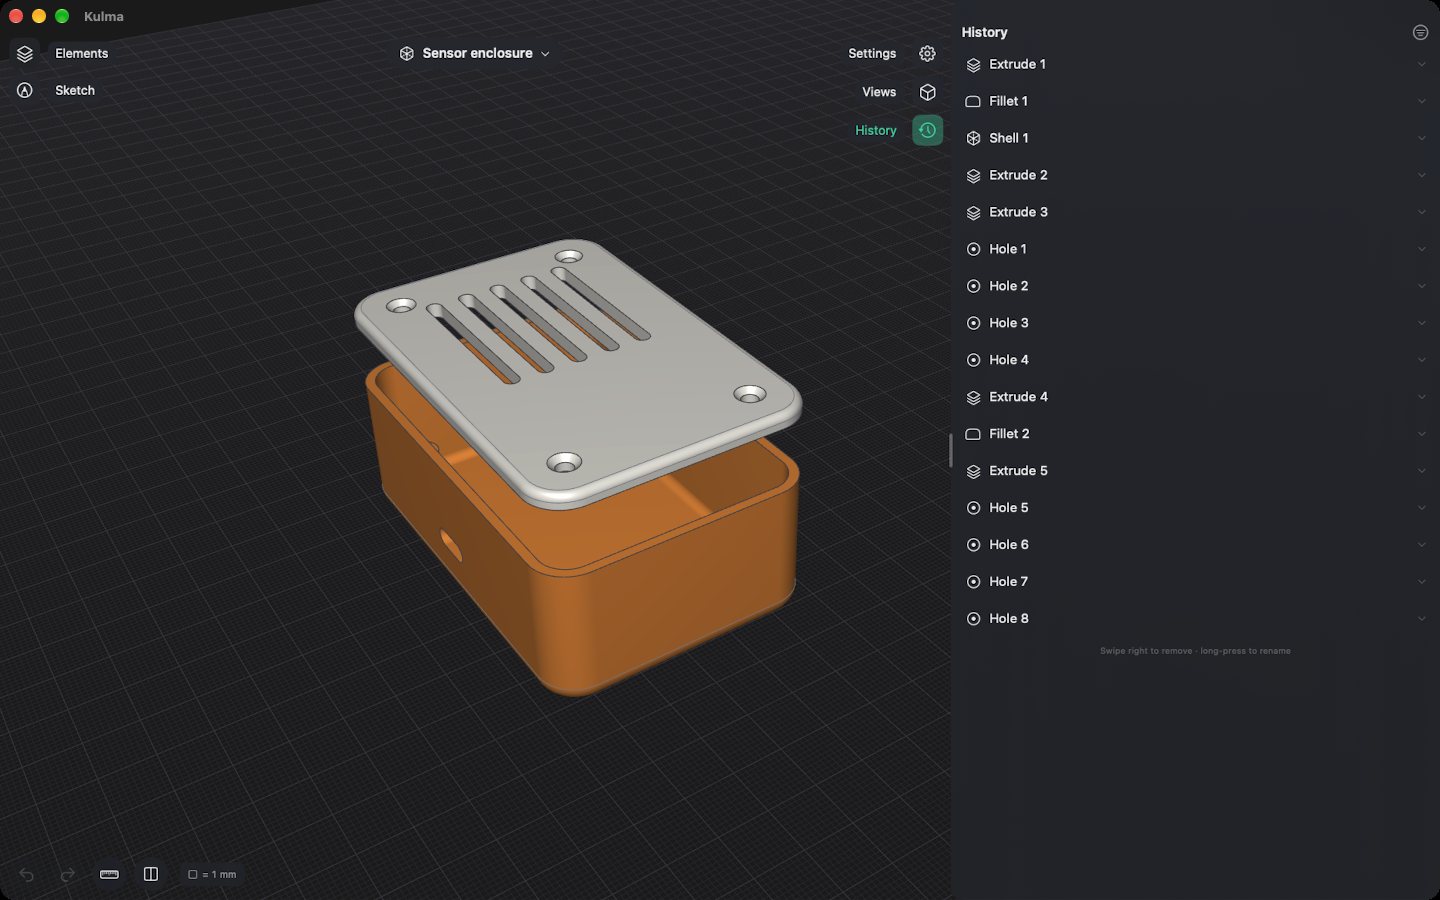This screenshot has width=1440, height=900.
Task: Click the Settings label
Action: [x=872, y=54]
